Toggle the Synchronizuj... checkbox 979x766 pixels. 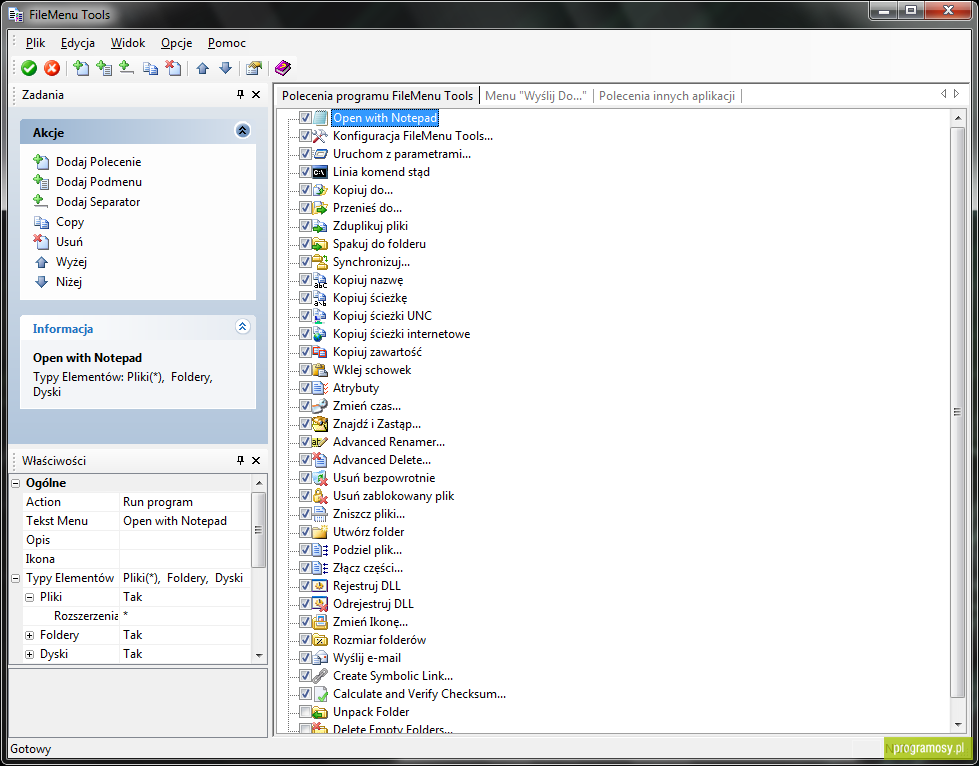305,262
